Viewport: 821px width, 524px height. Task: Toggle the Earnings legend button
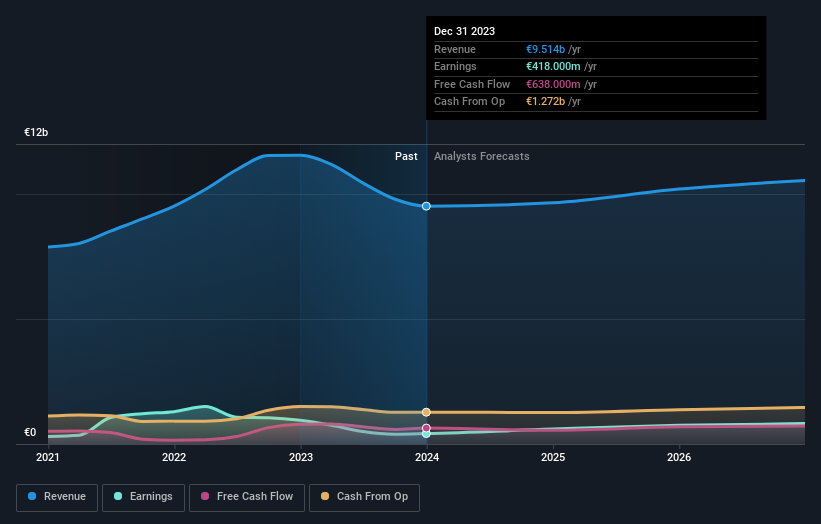[x=143, y=497]
